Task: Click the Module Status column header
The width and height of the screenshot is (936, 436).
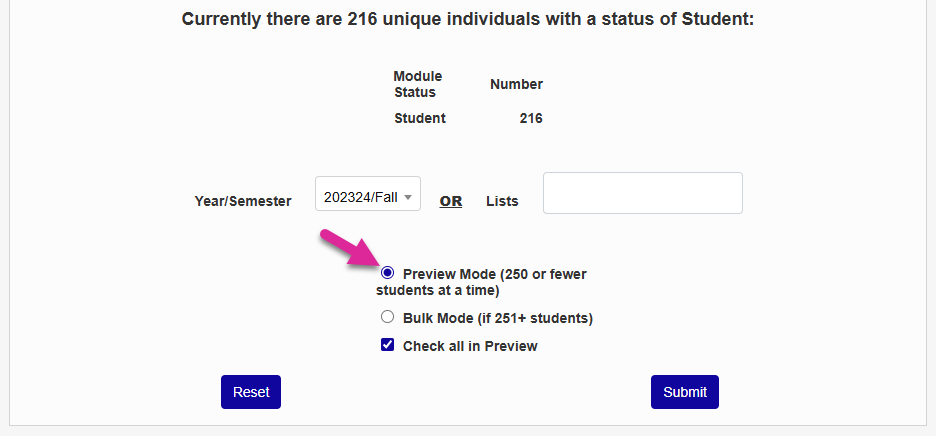Action: coord(418,84)
